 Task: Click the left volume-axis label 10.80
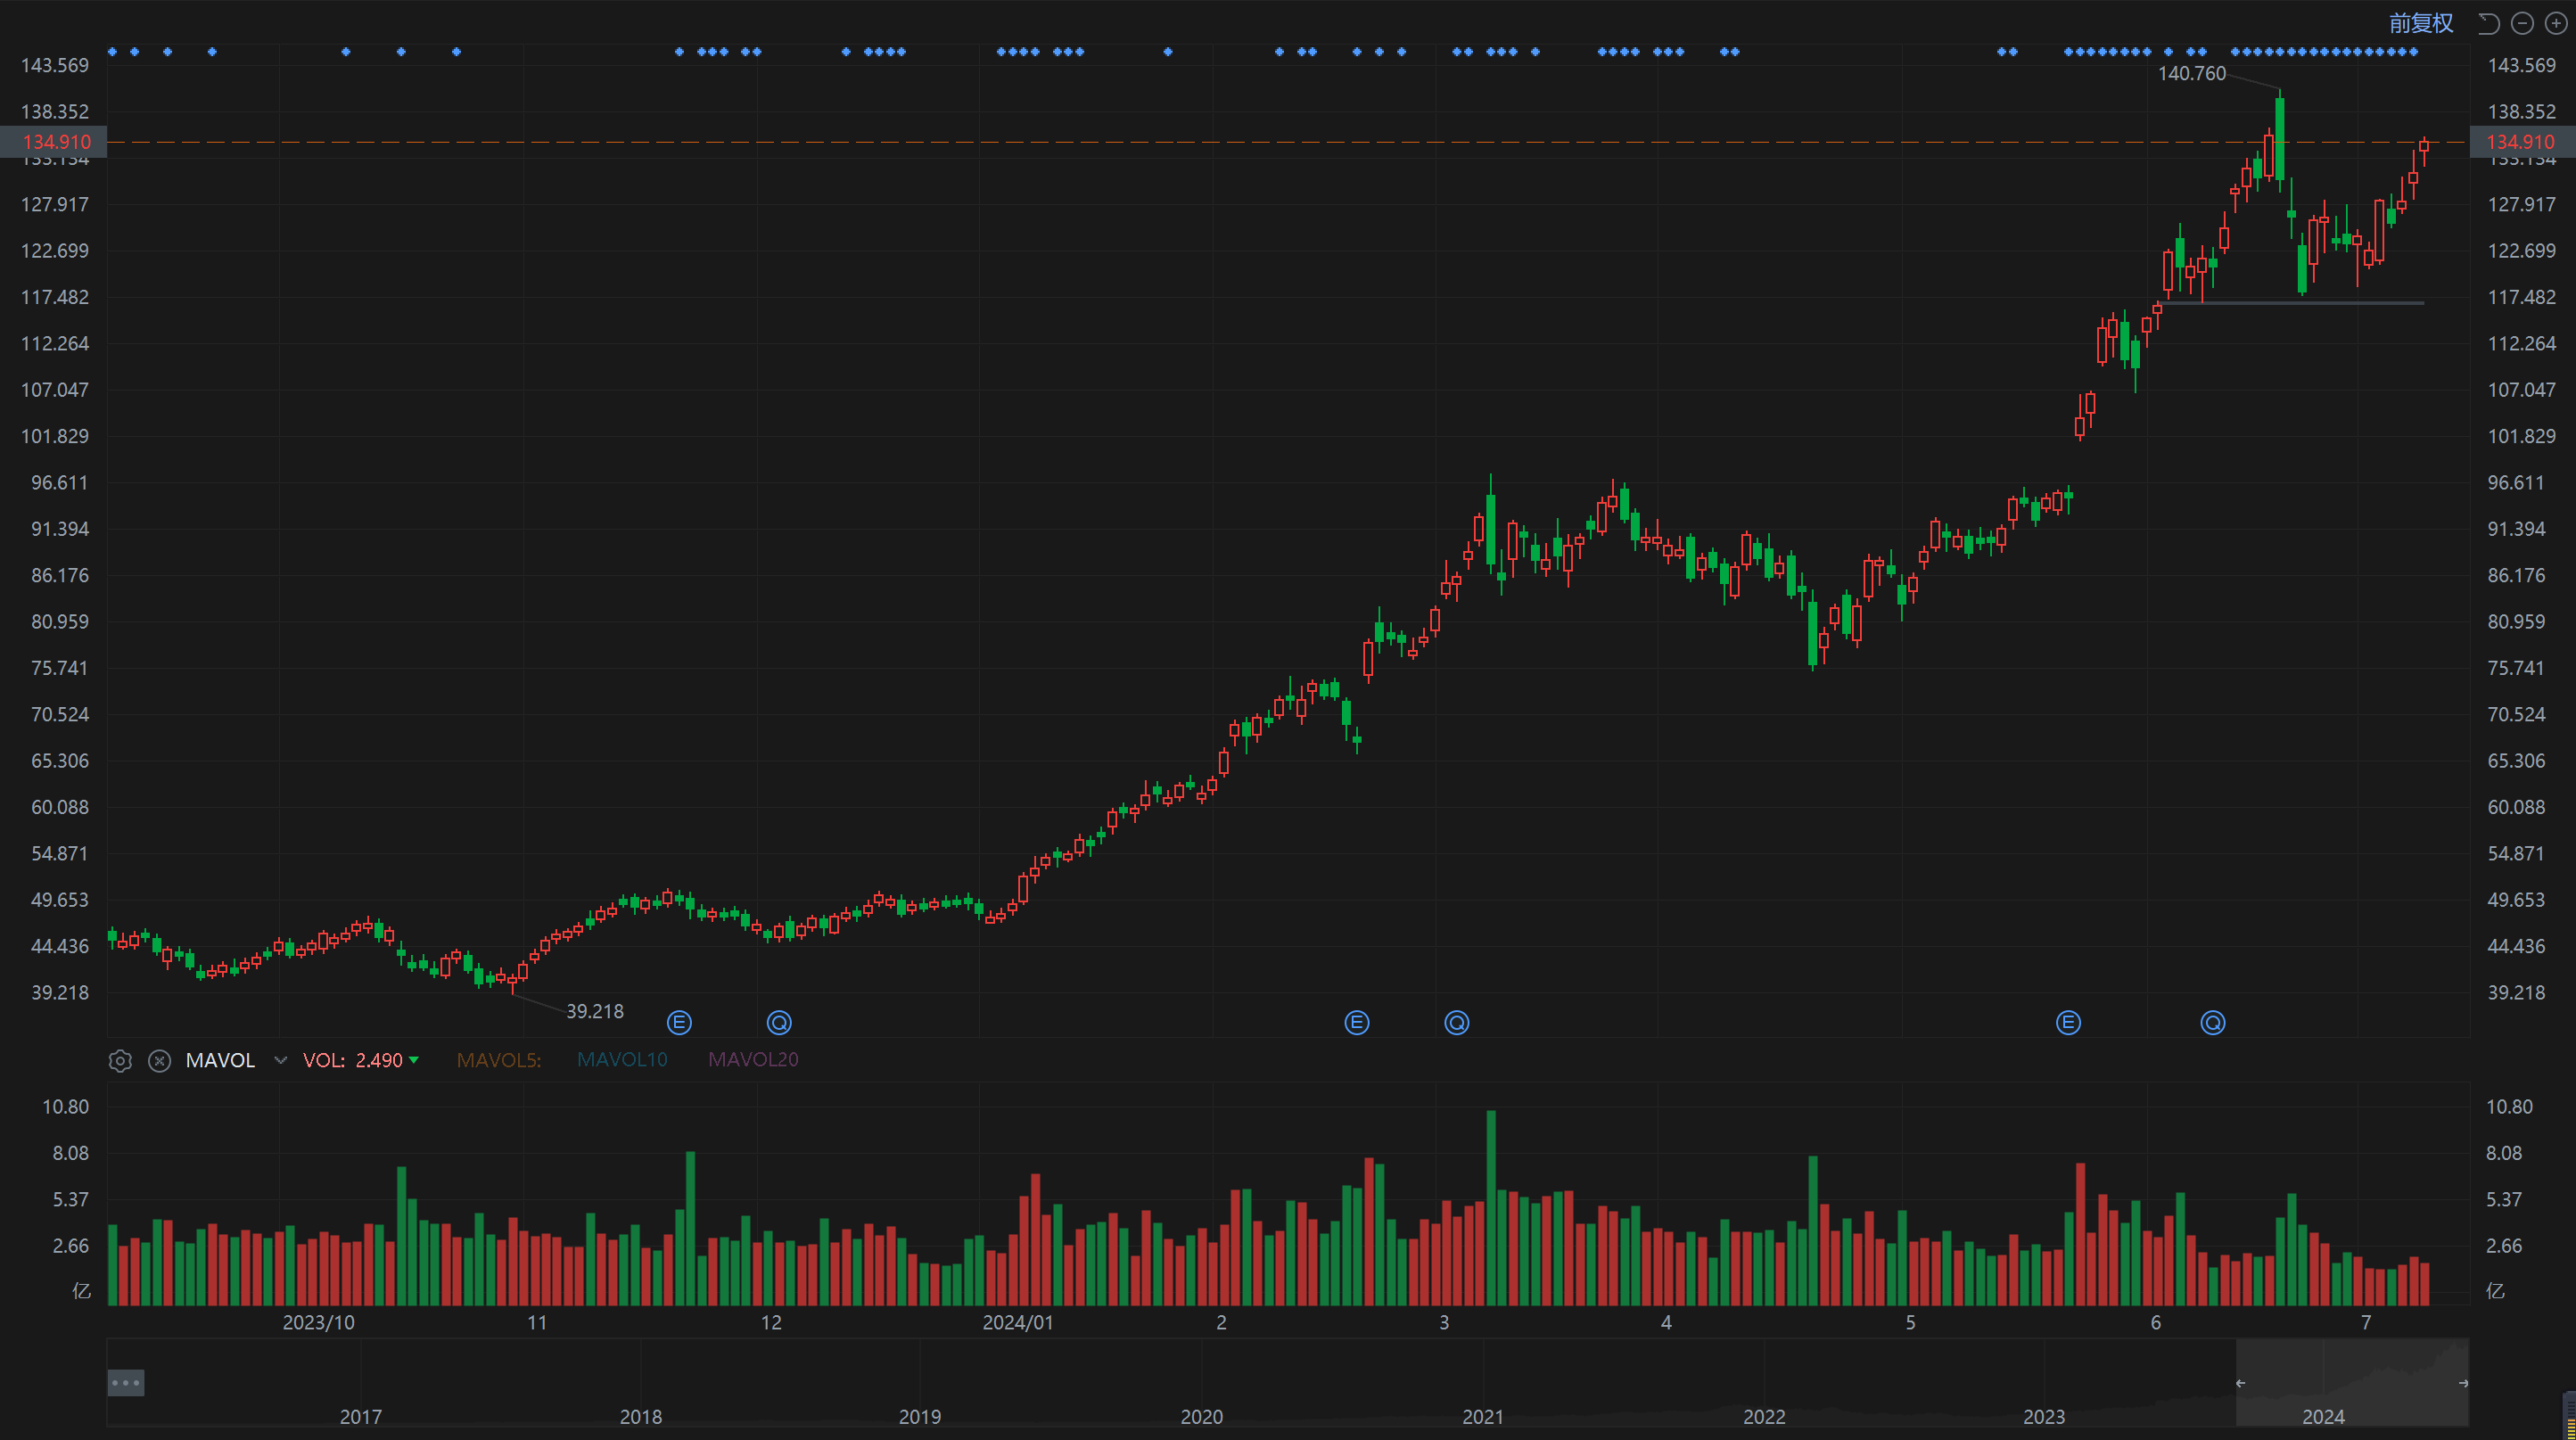(x=65, y=1106)
